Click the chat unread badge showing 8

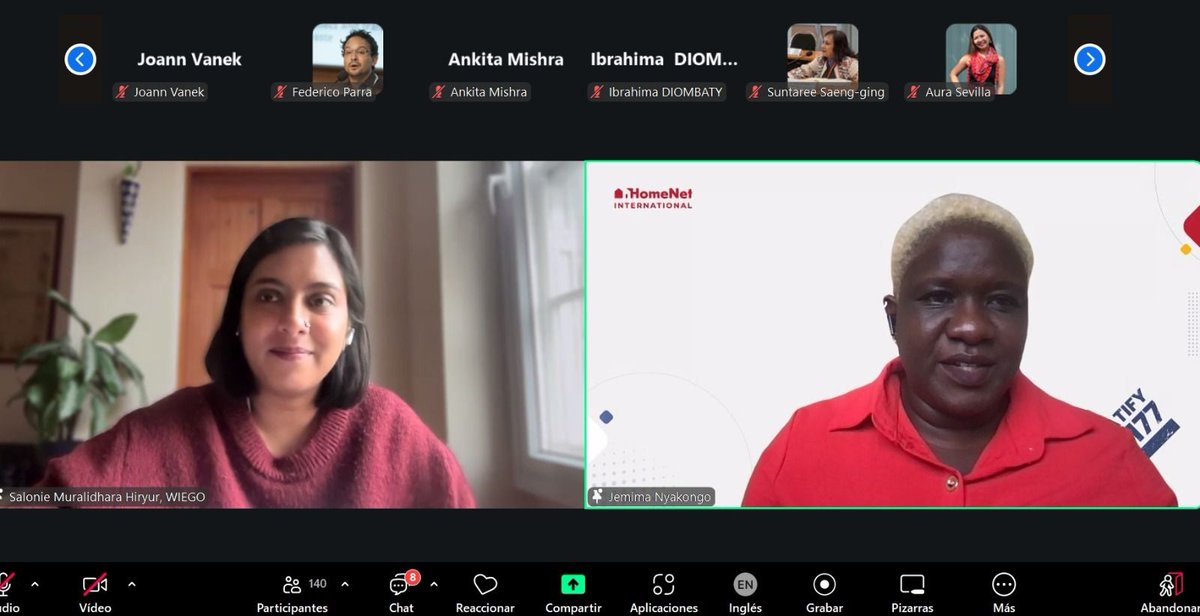pos(412,577)
